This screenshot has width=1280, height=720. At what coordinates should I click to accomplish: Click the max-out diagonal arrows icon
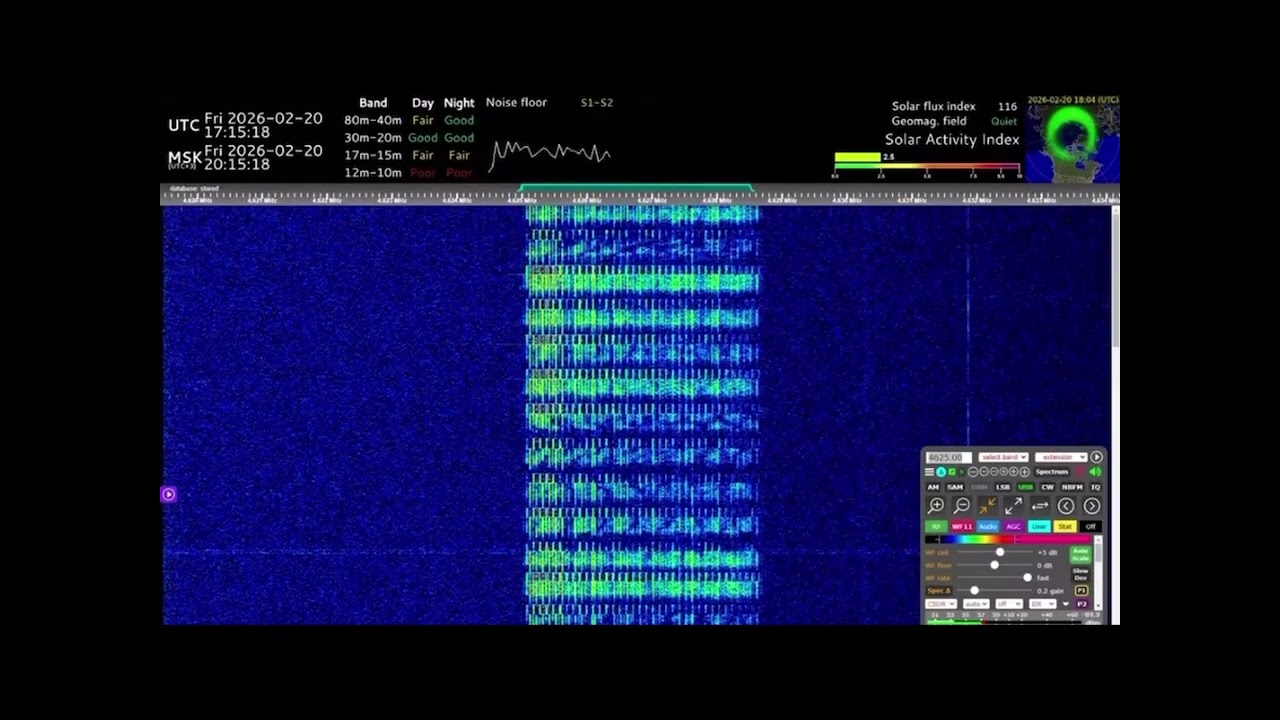[1014, 506]
